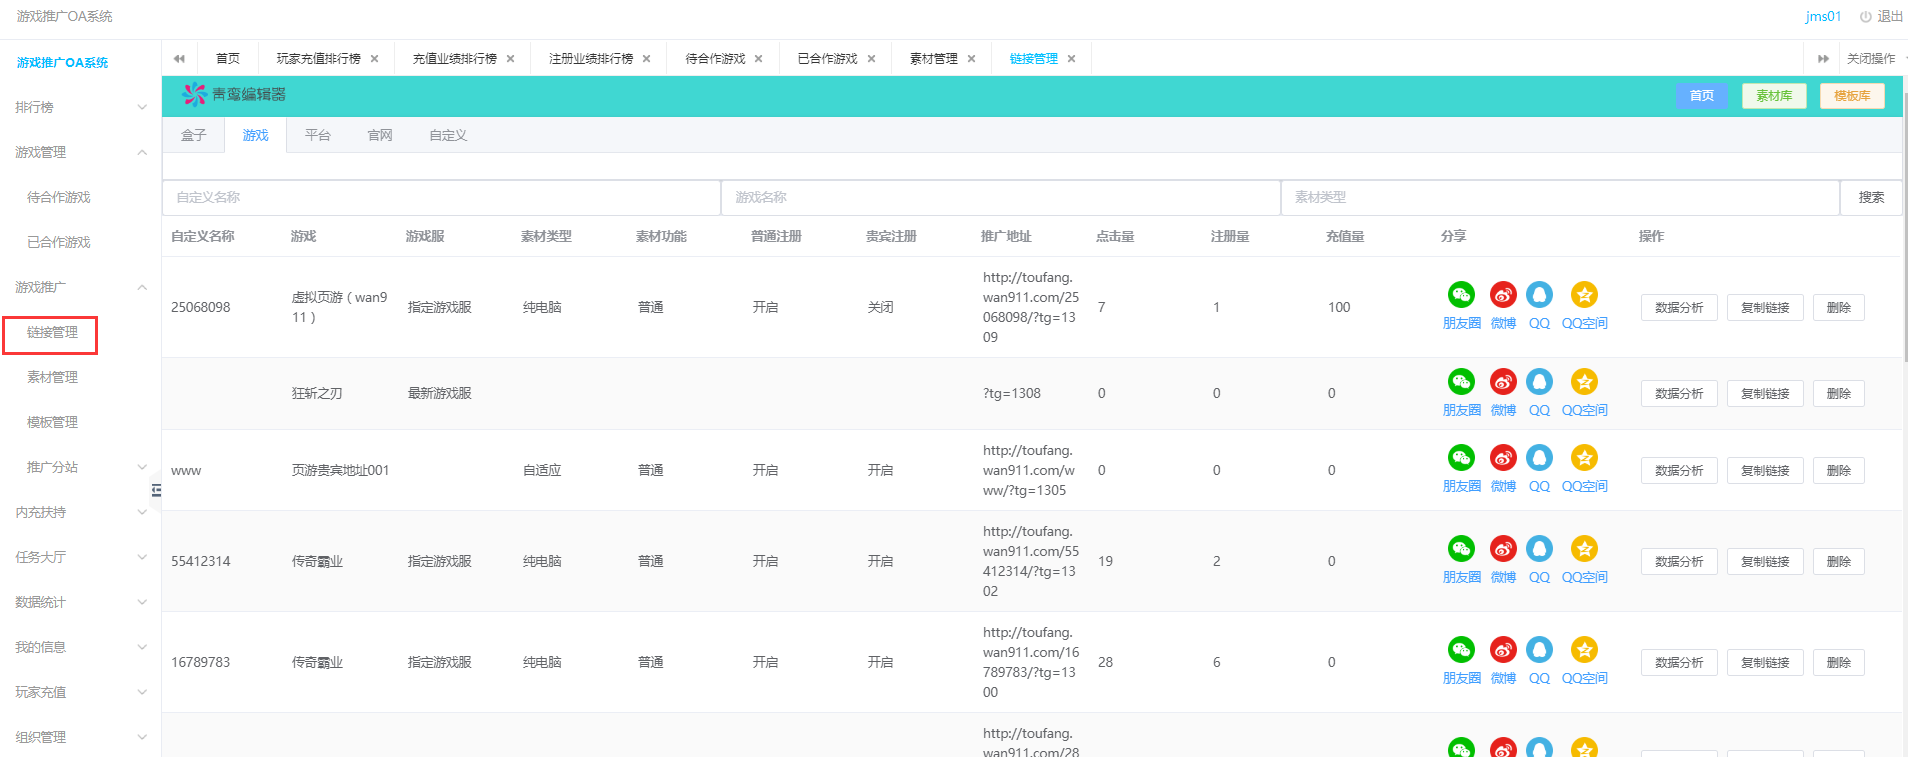Screen dimensions: 1908x757
Task: Close the 素材管理 tab
Action: click(971, 59)
